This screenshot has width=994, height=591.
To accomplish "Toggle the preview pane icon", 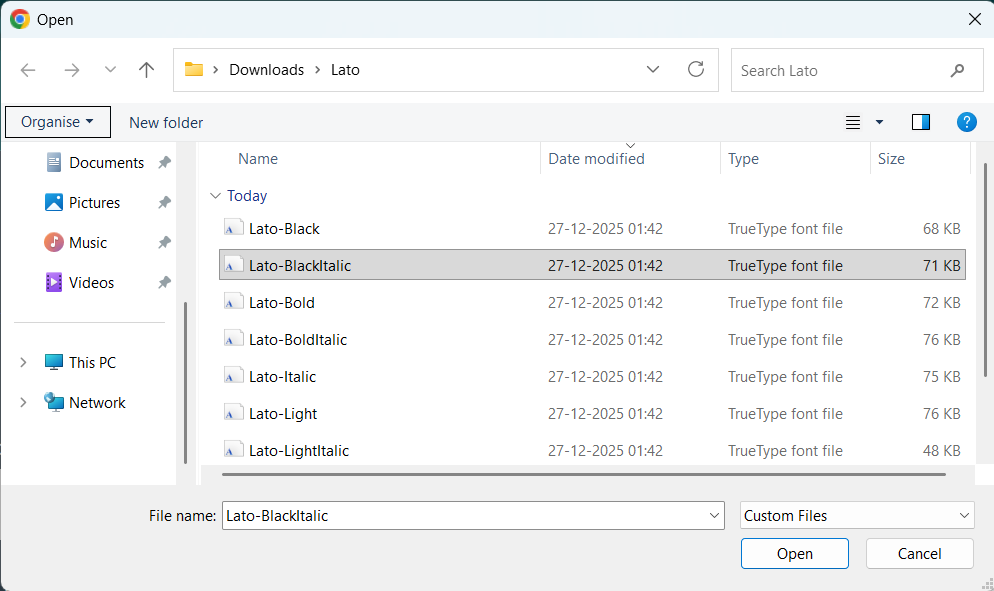I will click(921, 122).
